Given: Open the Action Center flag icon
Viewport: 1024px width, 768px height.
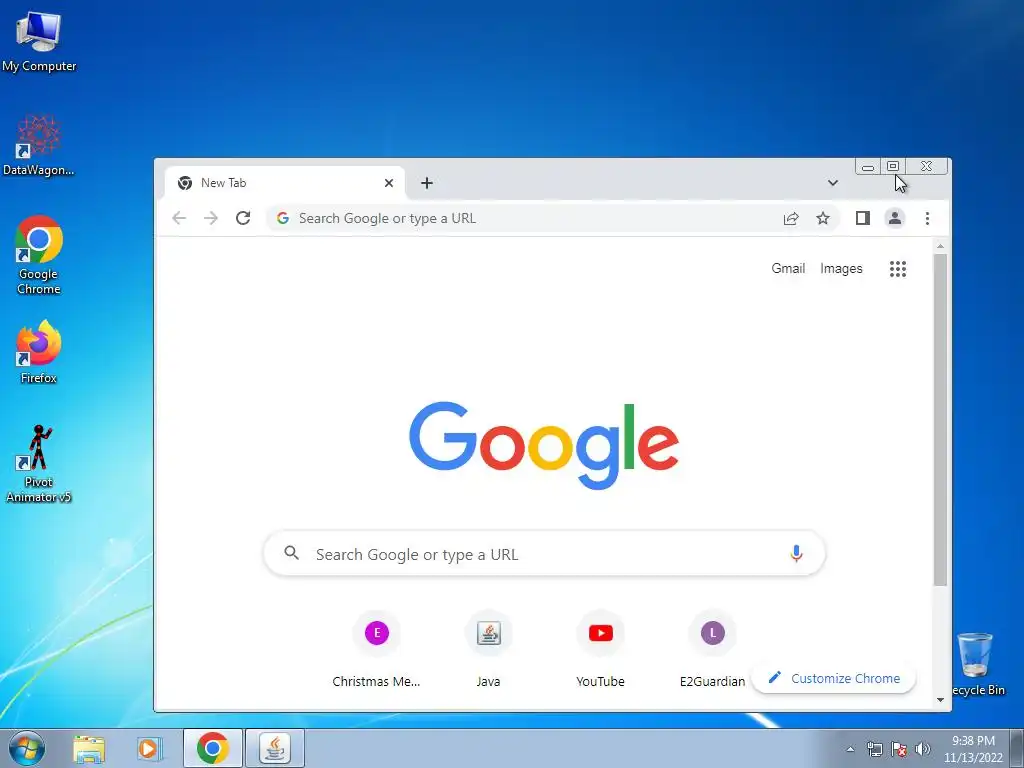Looking at the screenshot, I should coord(899,749).
